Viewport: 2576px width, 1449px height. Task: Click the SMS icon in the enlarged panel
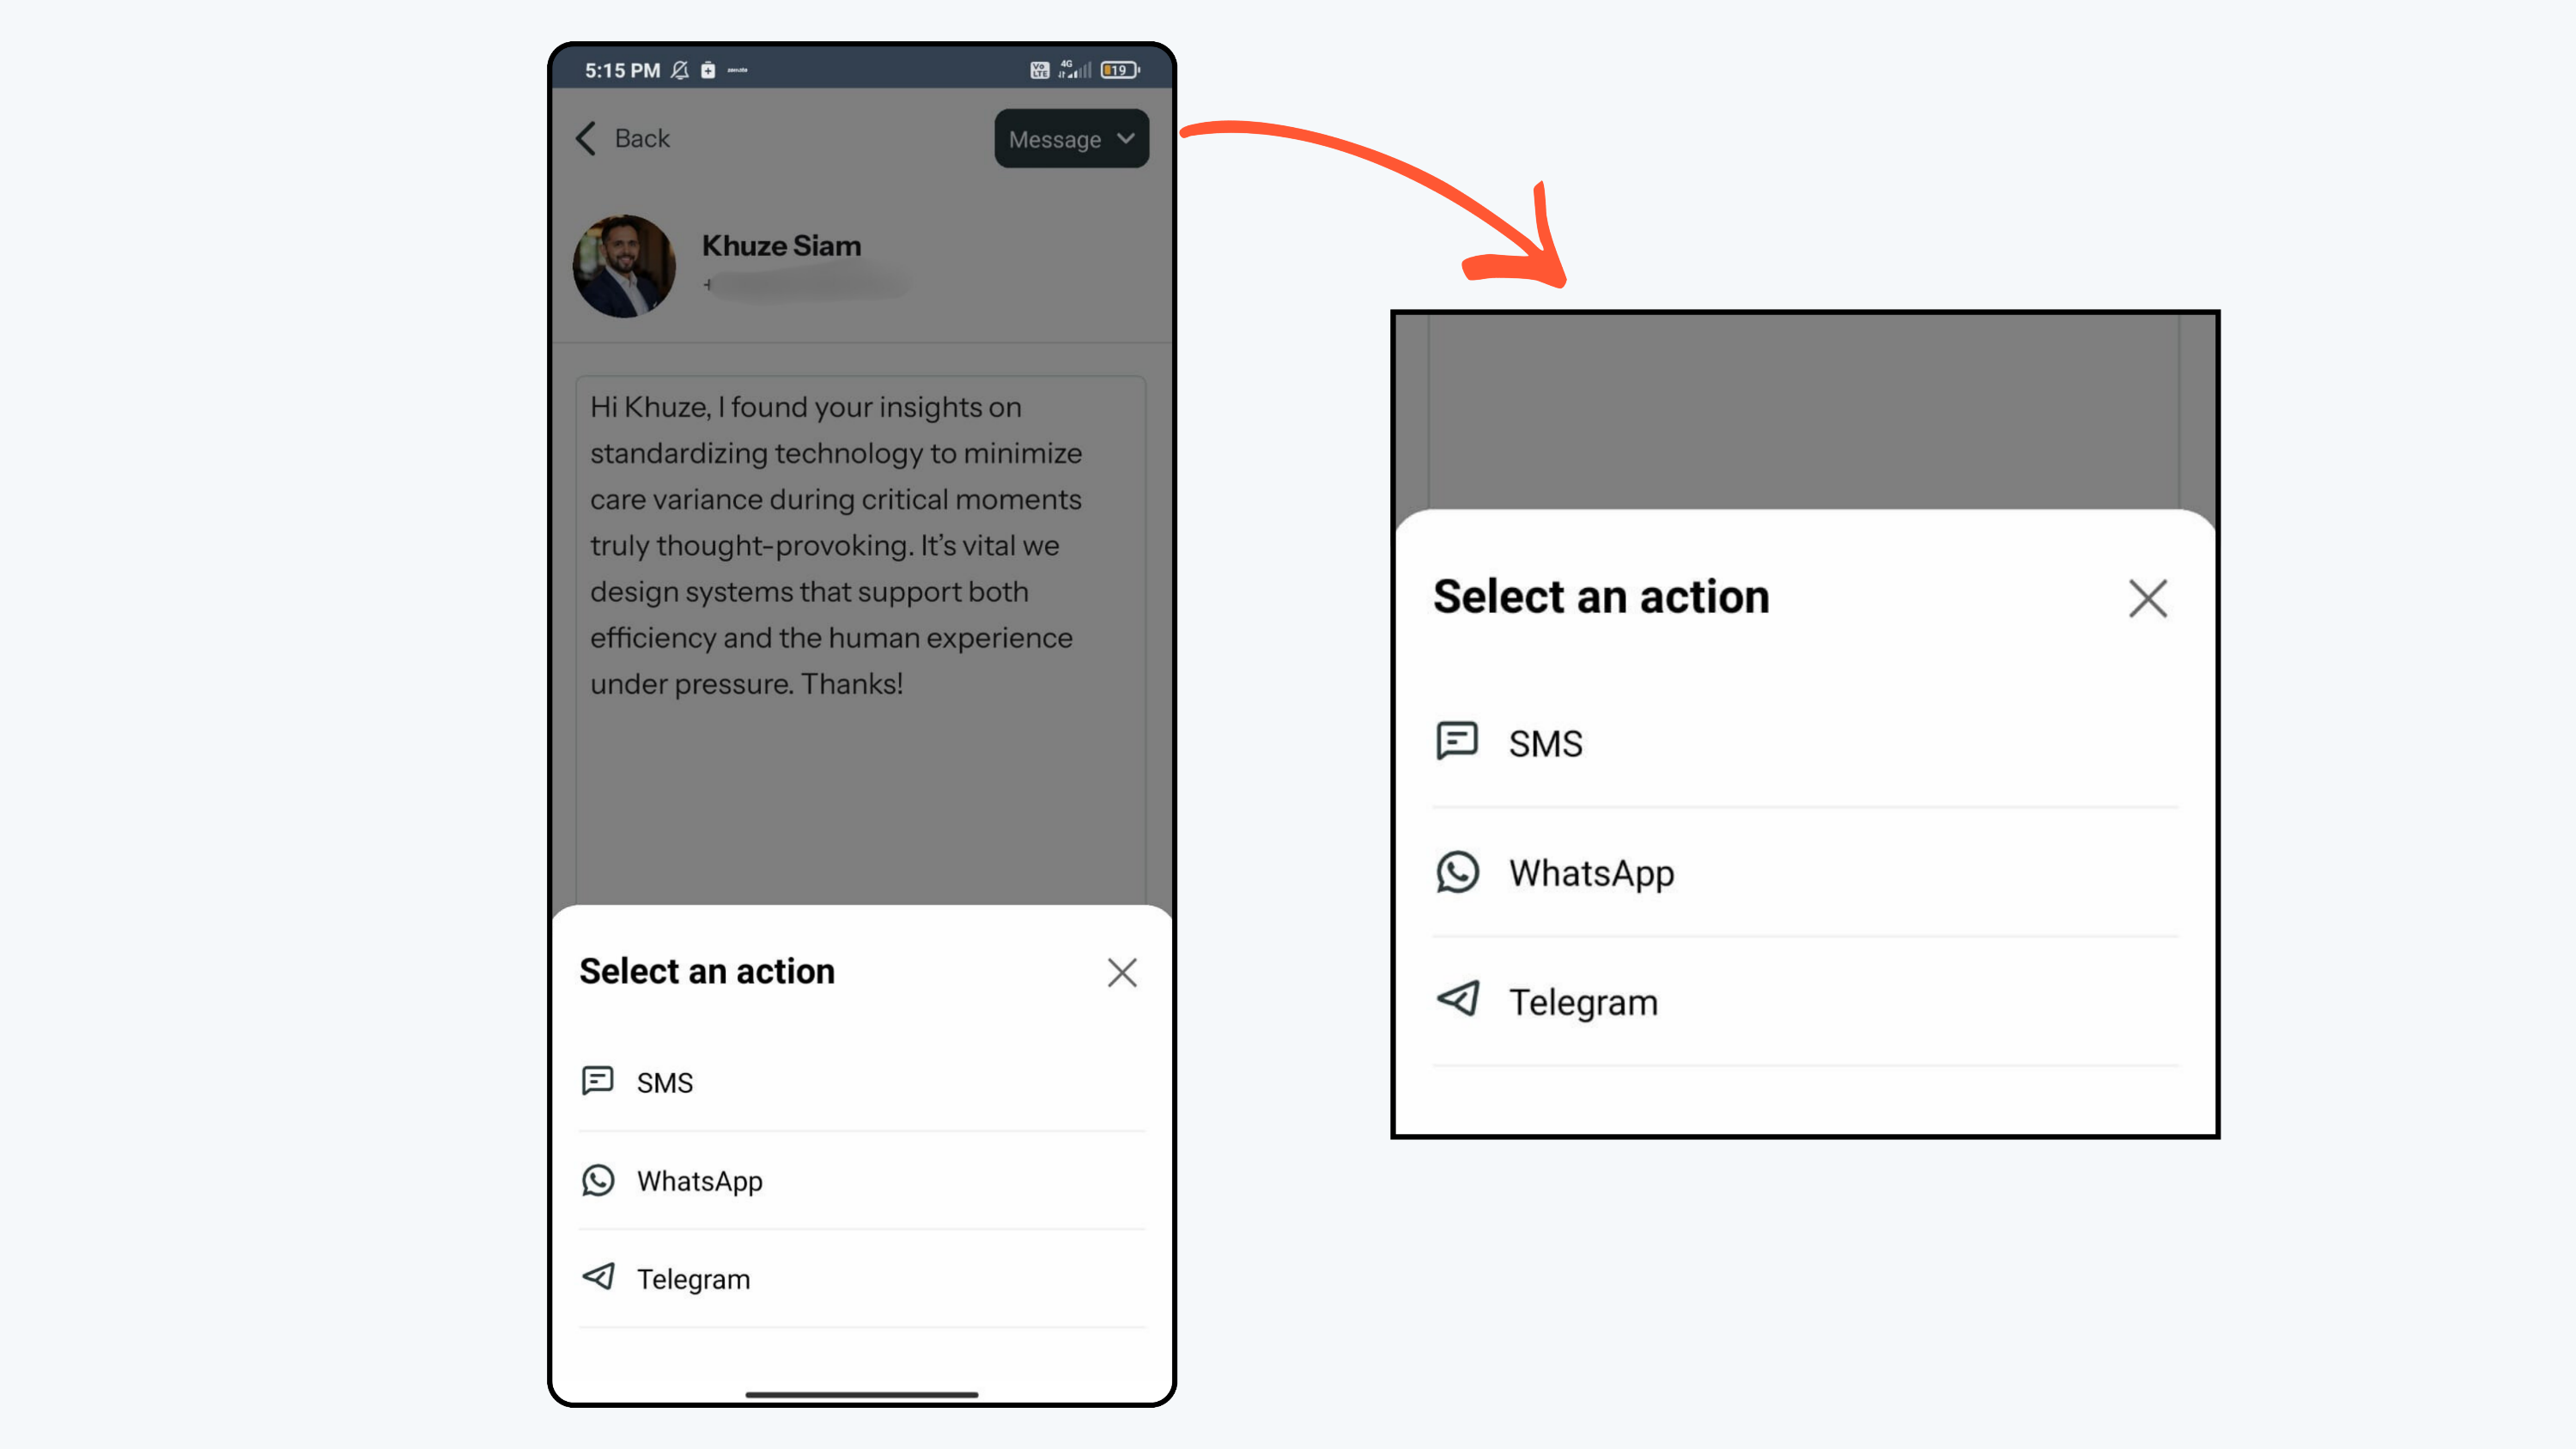(x=1457, y=741)
